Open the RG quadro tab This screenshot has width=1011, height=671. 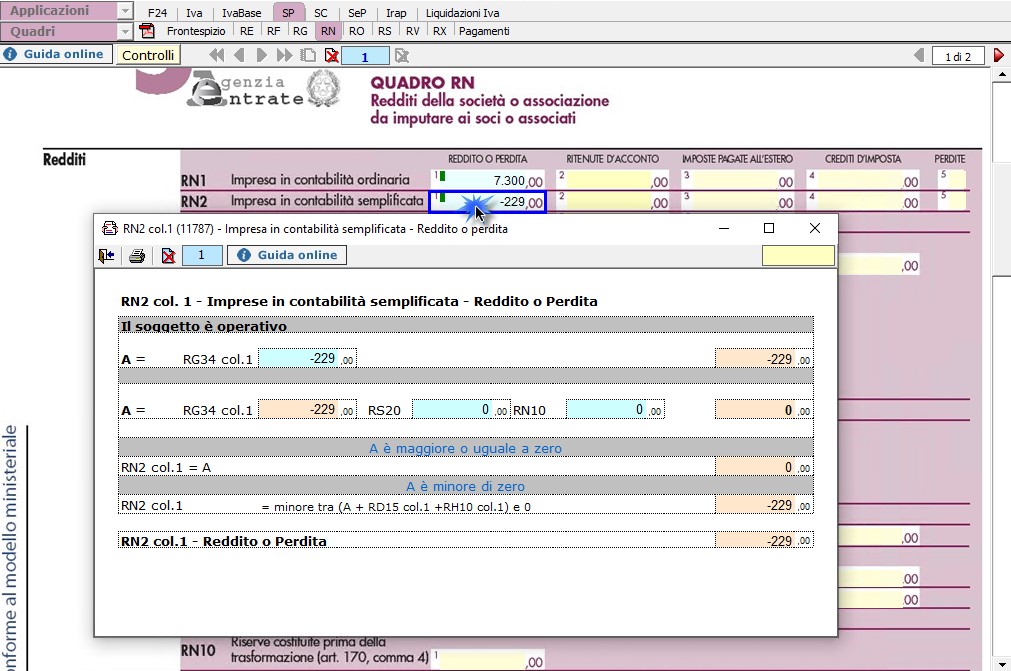pos(300,31)
